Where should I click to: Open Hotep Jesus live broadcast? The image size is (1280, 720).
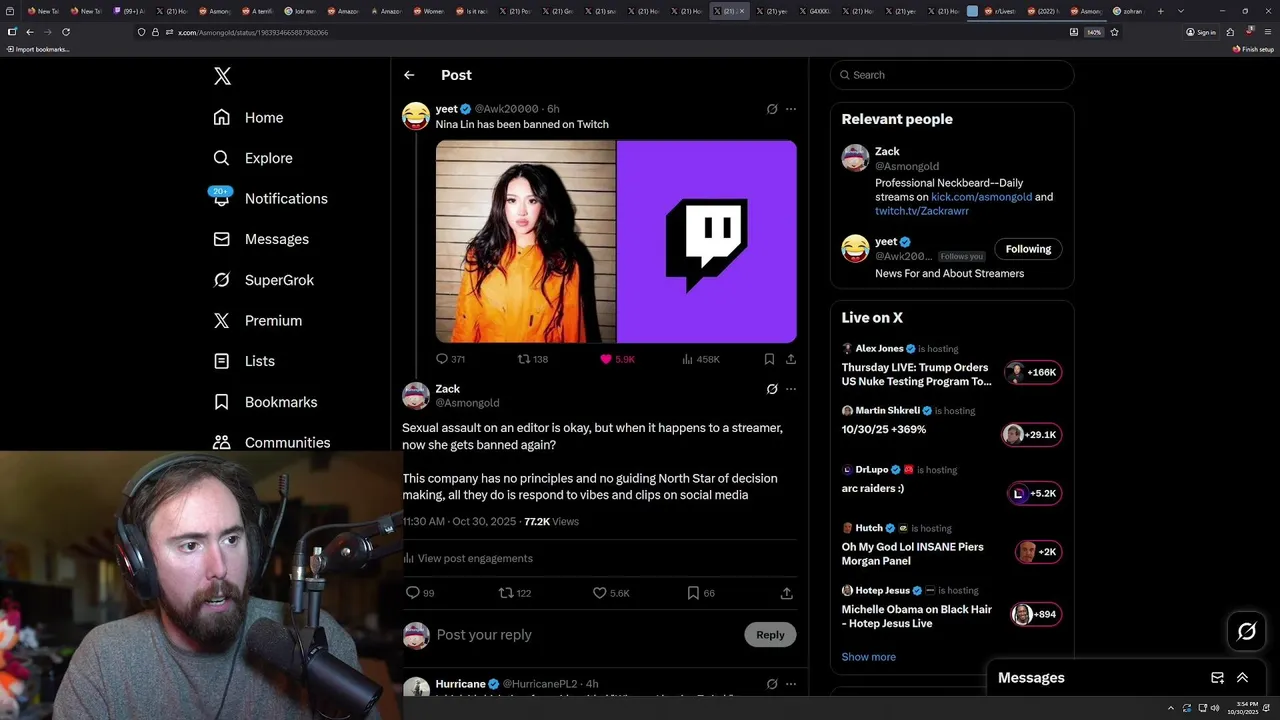click(x=952, y=607)
